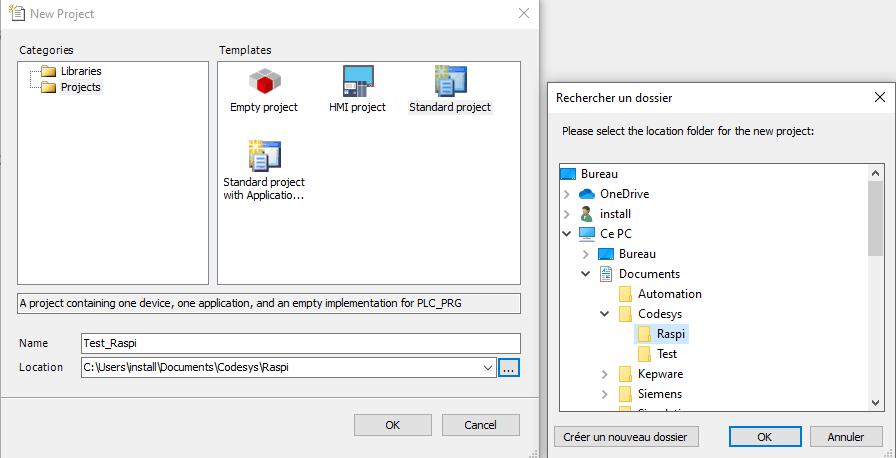
Task: Click the browse ellipsis button for Location
Action: coord(509,368)
